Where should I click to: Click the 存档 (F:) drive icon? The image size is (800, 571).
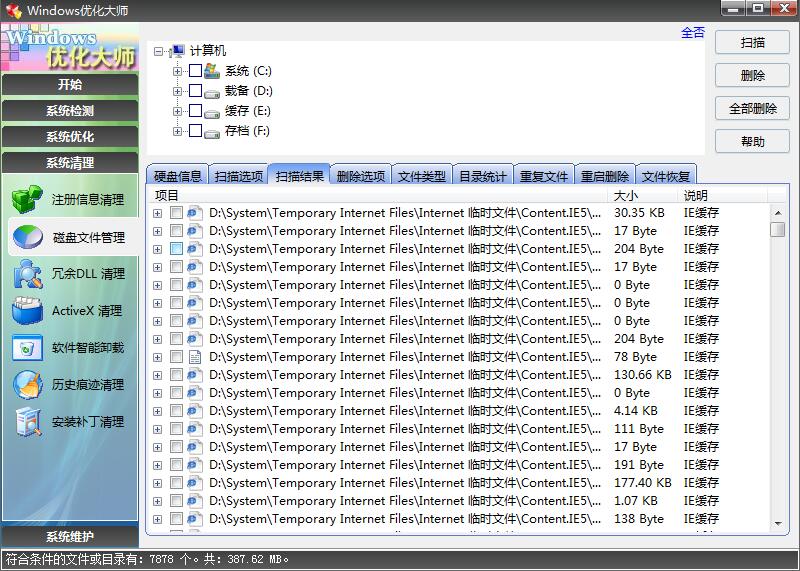[x=212, y=133]
